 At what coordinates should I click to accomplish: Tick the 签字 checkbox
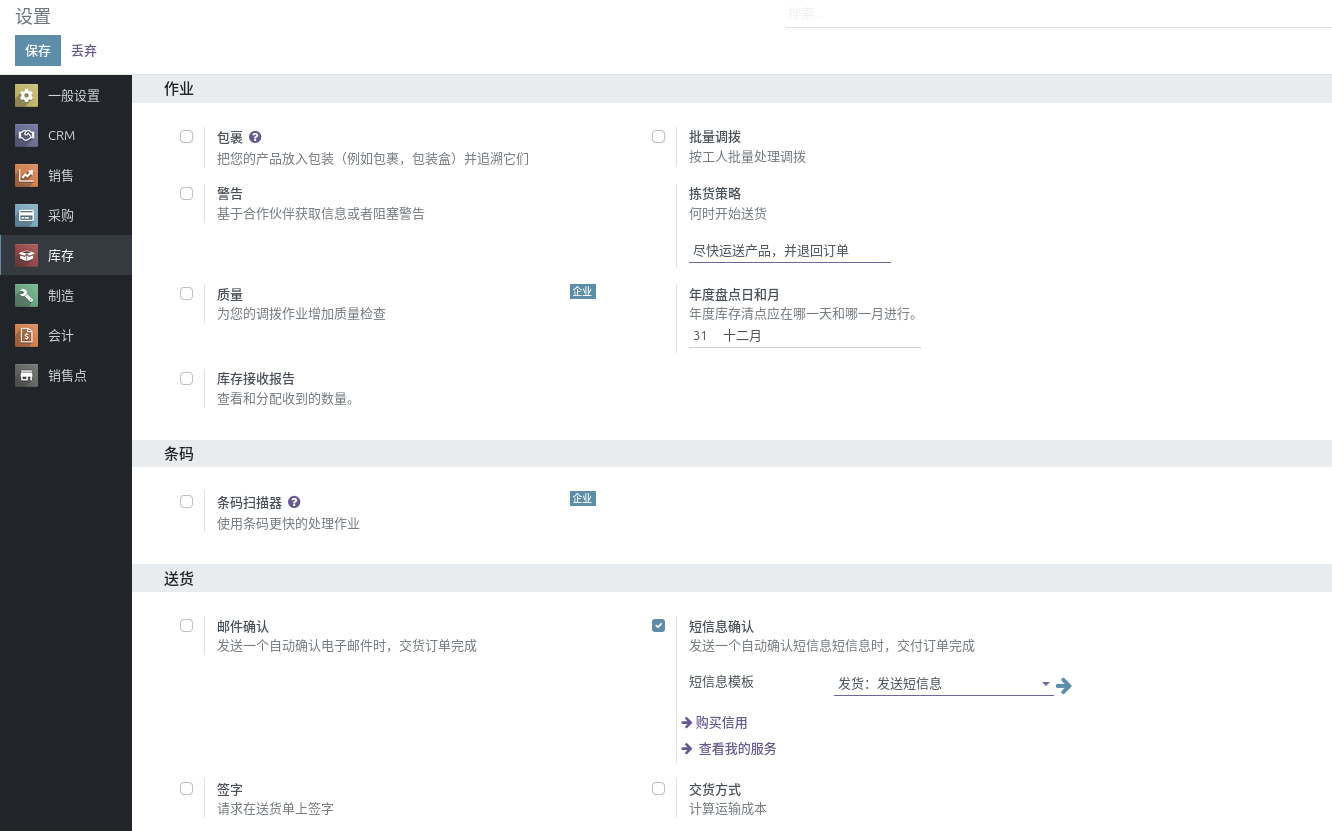187,788
